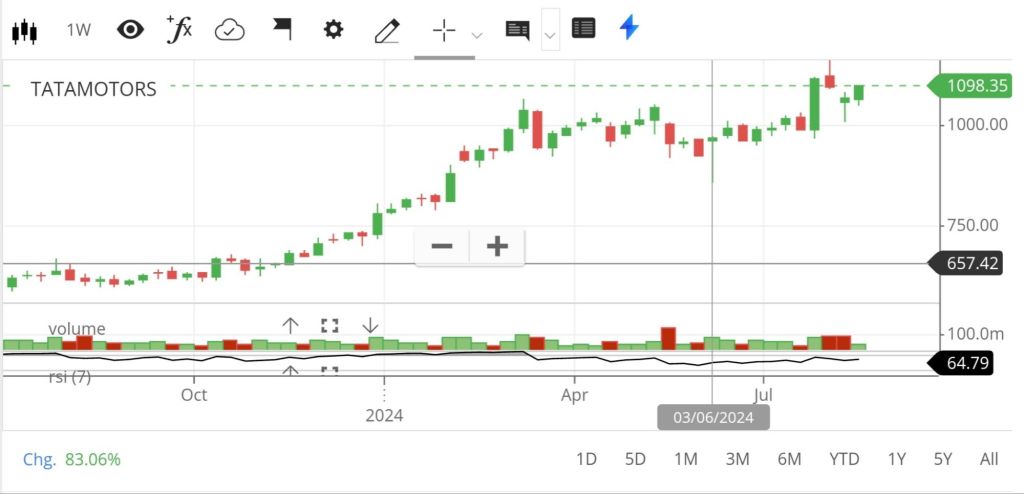The width and height of the screenshot is (1024, 494).
Task: Select the 3M range
Action: pos(737,459)
